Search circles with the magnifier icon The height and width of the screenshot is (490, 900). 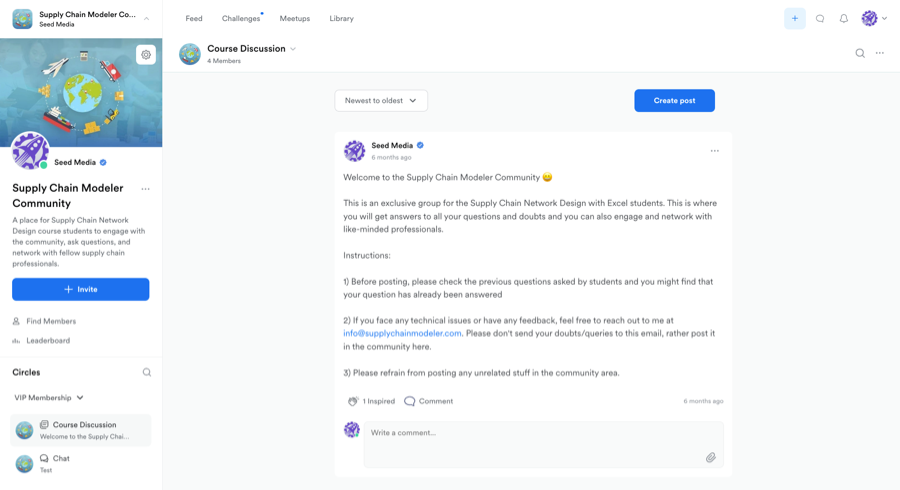147,372
